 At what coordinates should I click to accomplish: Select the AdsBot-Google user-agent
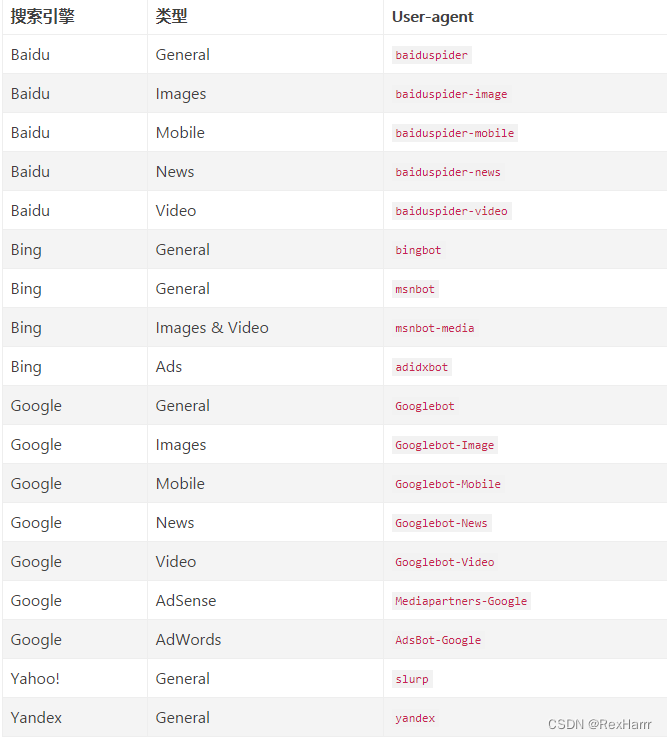click(x=438, y=640)
